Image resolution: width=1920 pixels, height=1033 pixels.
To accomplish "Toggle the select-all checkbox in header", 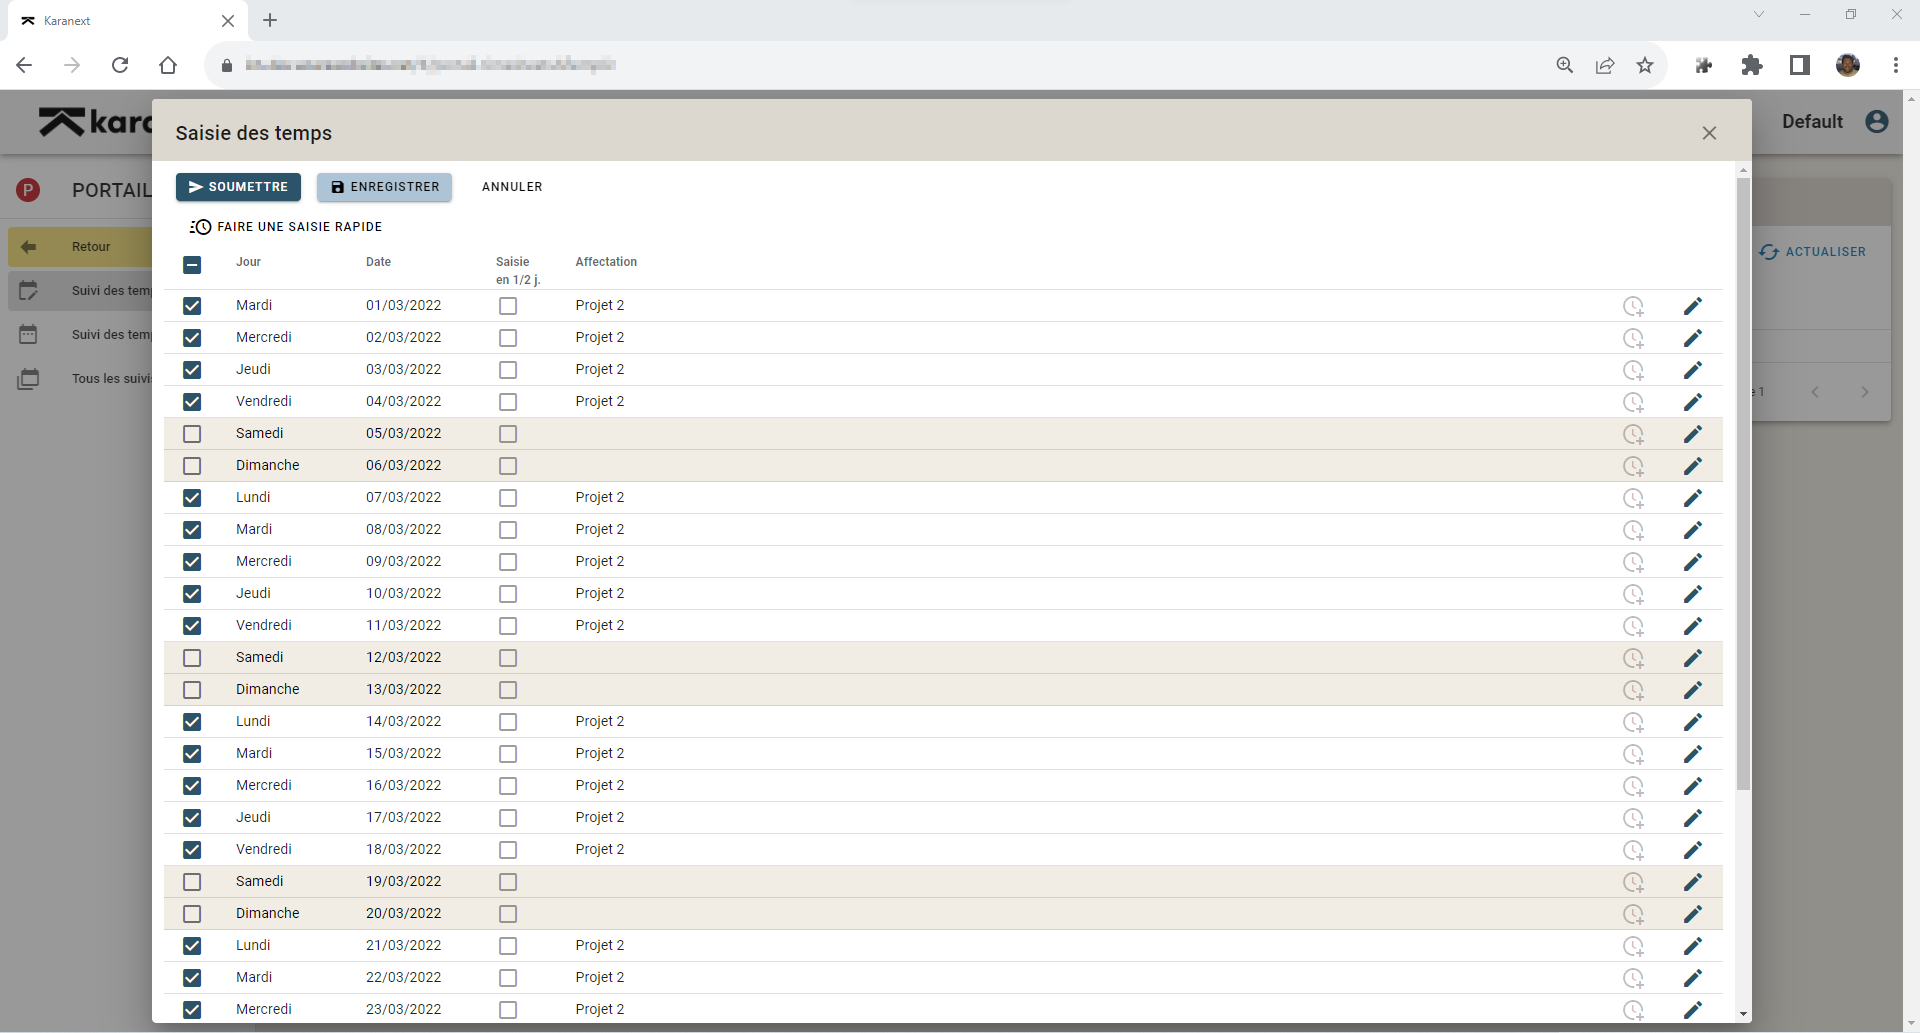I will point(192,265).
